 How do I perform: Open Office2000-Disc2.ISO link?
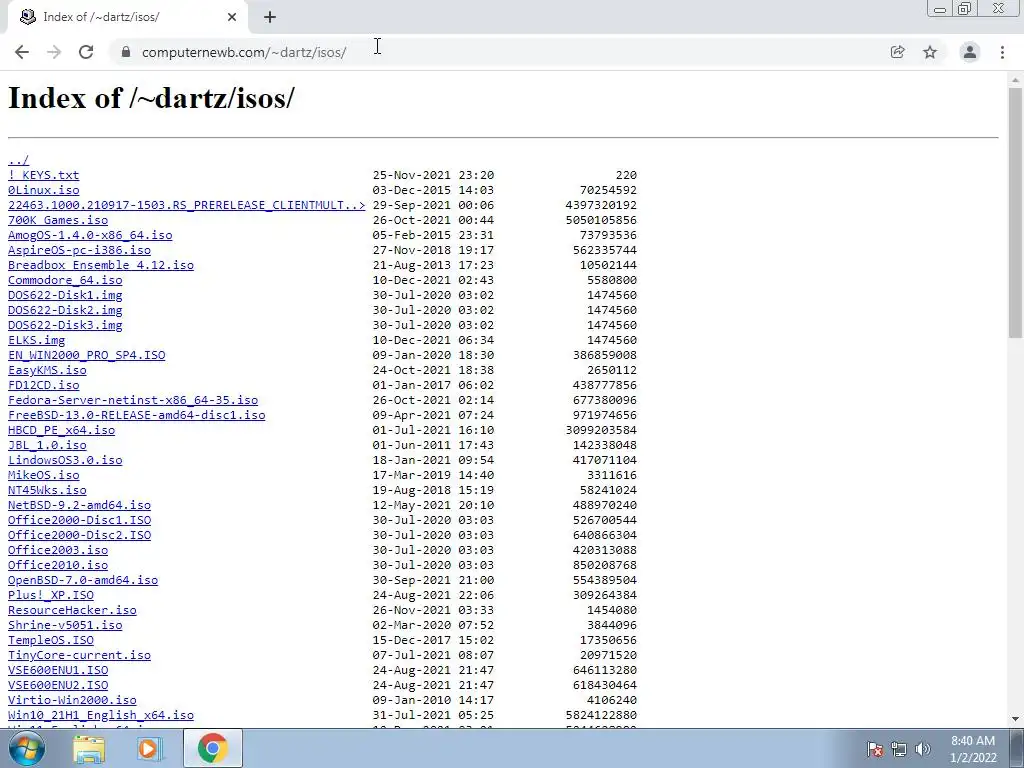(80, 536)
